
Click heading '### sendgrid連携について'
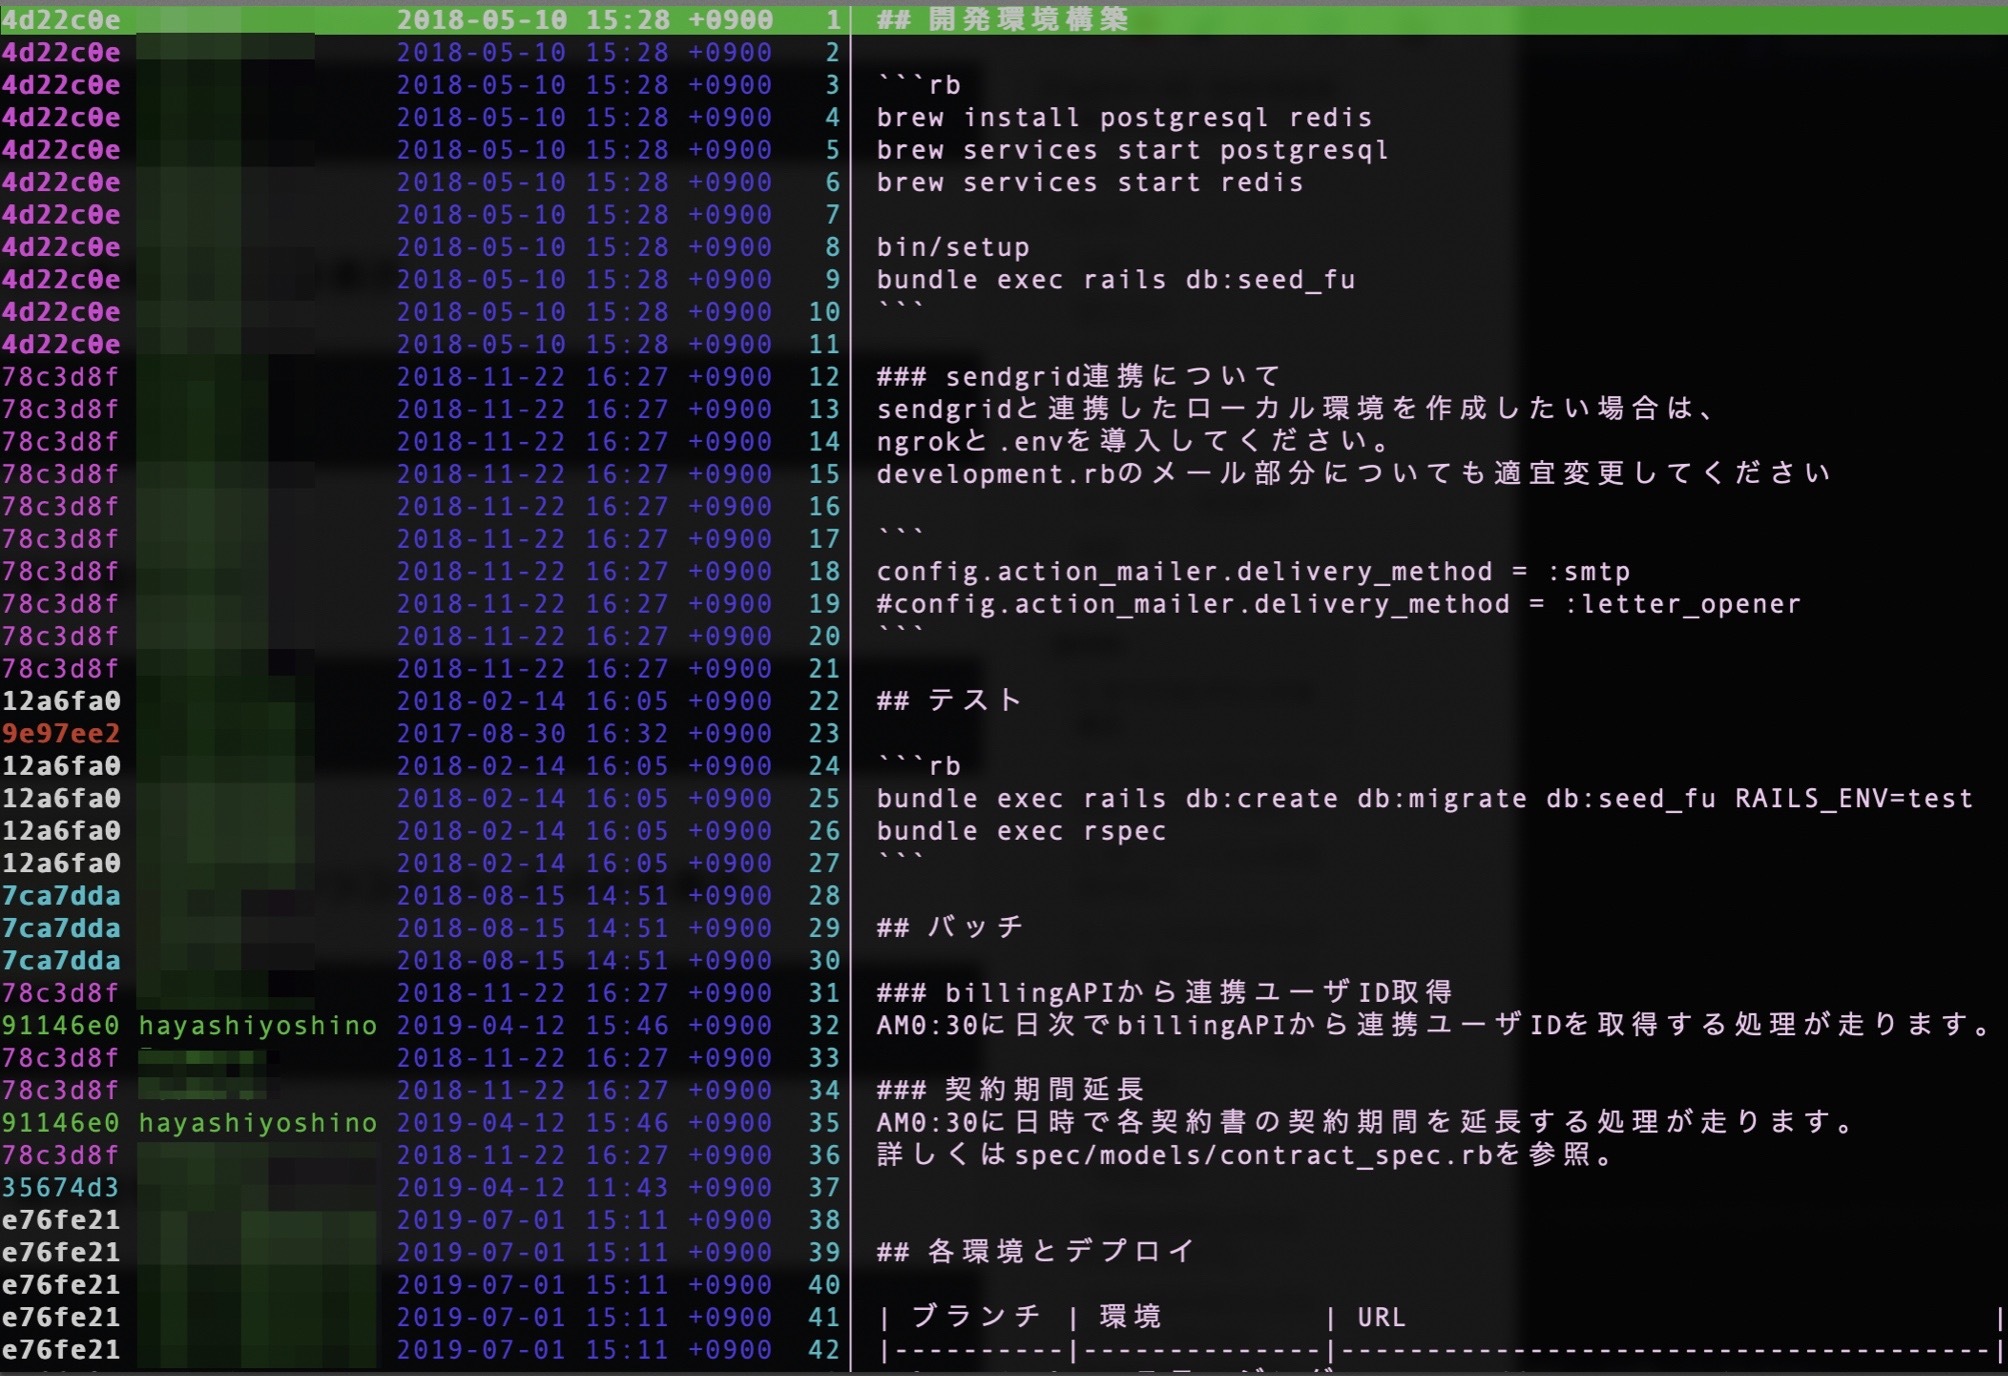coord(1080,377)
